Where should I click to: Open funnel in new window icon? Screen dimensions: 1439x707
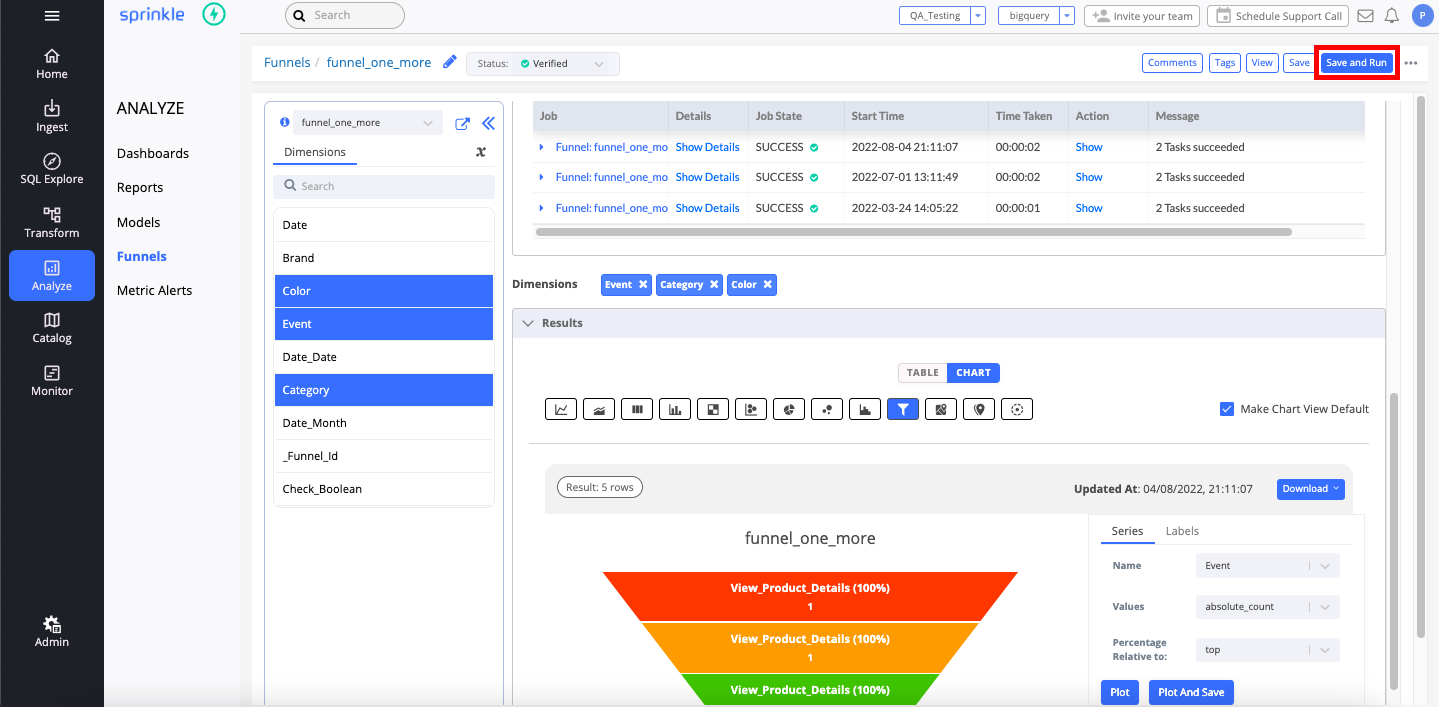tap(462, 124)
